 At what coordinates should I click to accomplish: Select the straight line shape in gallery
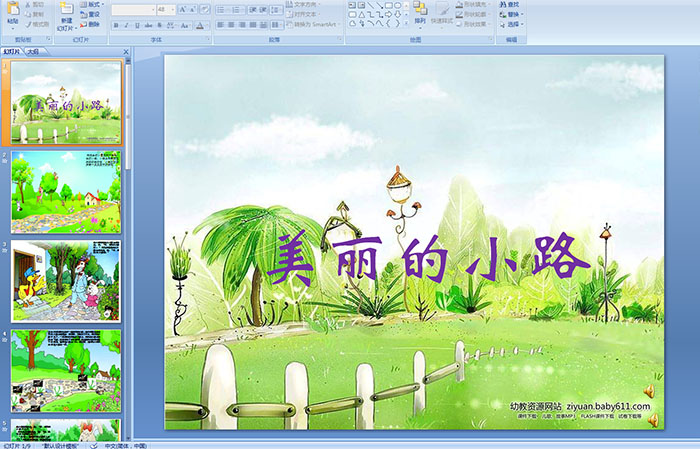click(x=370, y=5)
